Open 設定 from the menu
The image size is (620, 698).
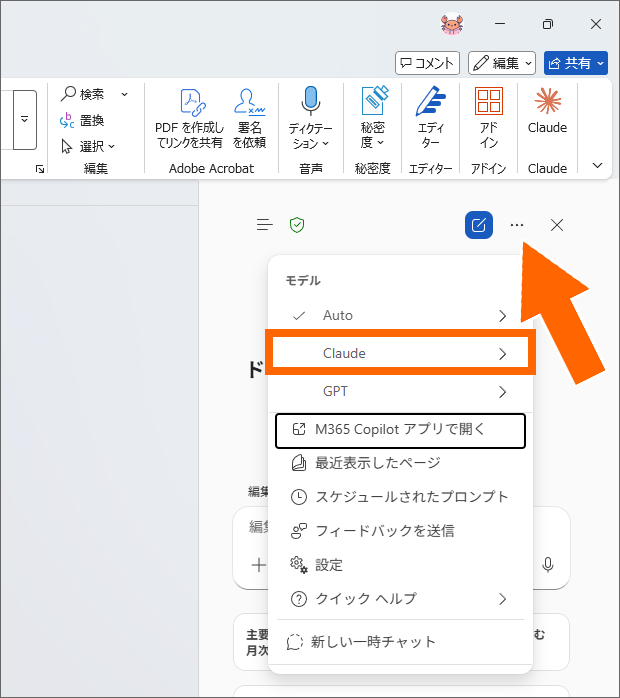point(399,565)
